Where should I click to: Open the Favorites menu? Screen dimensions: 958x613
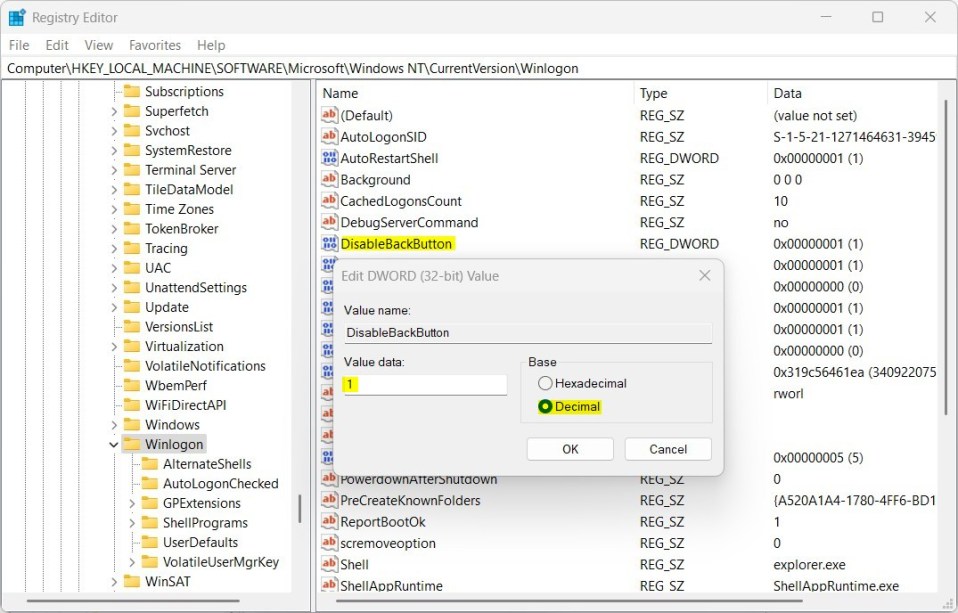(155, 45)
